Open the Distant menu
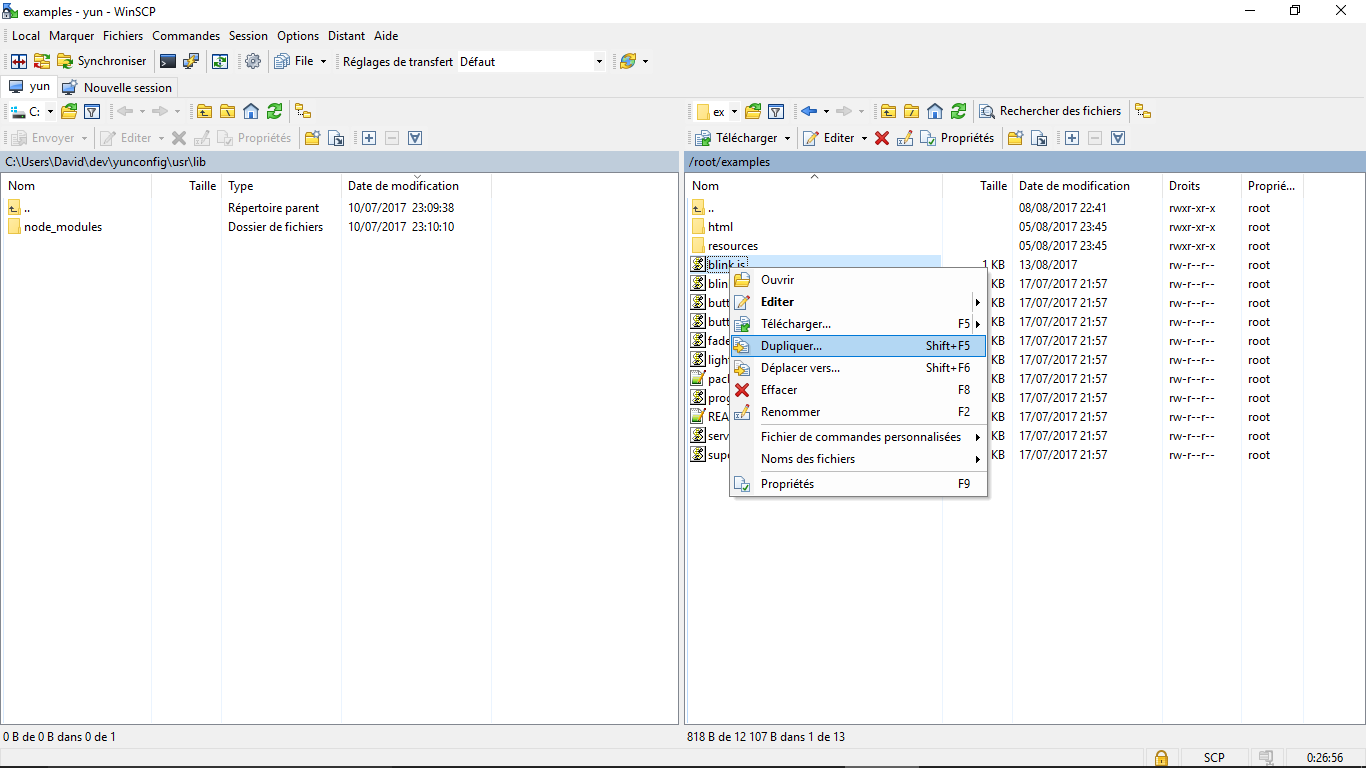 coord(346,36)
